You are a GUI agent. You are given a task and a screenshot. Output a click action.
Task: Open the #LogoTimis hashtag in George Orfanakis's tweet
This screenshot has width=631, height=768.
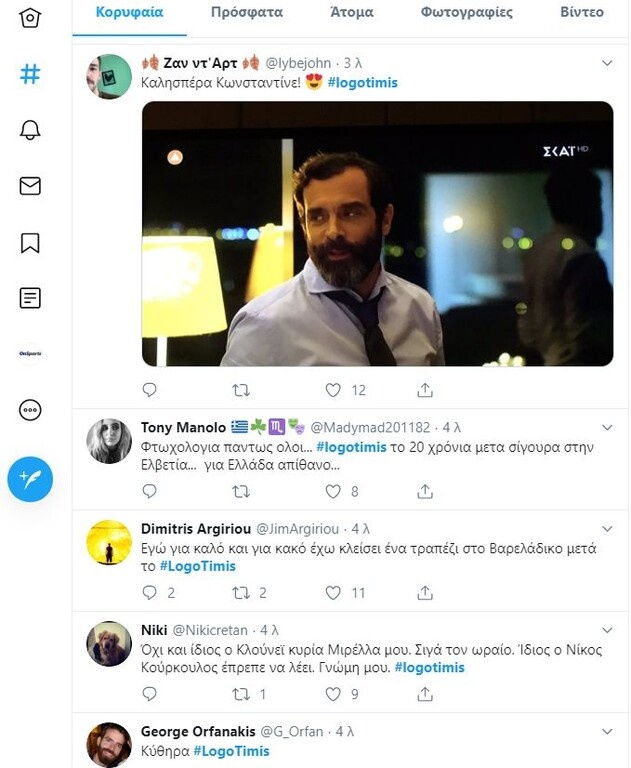point(231,751)
